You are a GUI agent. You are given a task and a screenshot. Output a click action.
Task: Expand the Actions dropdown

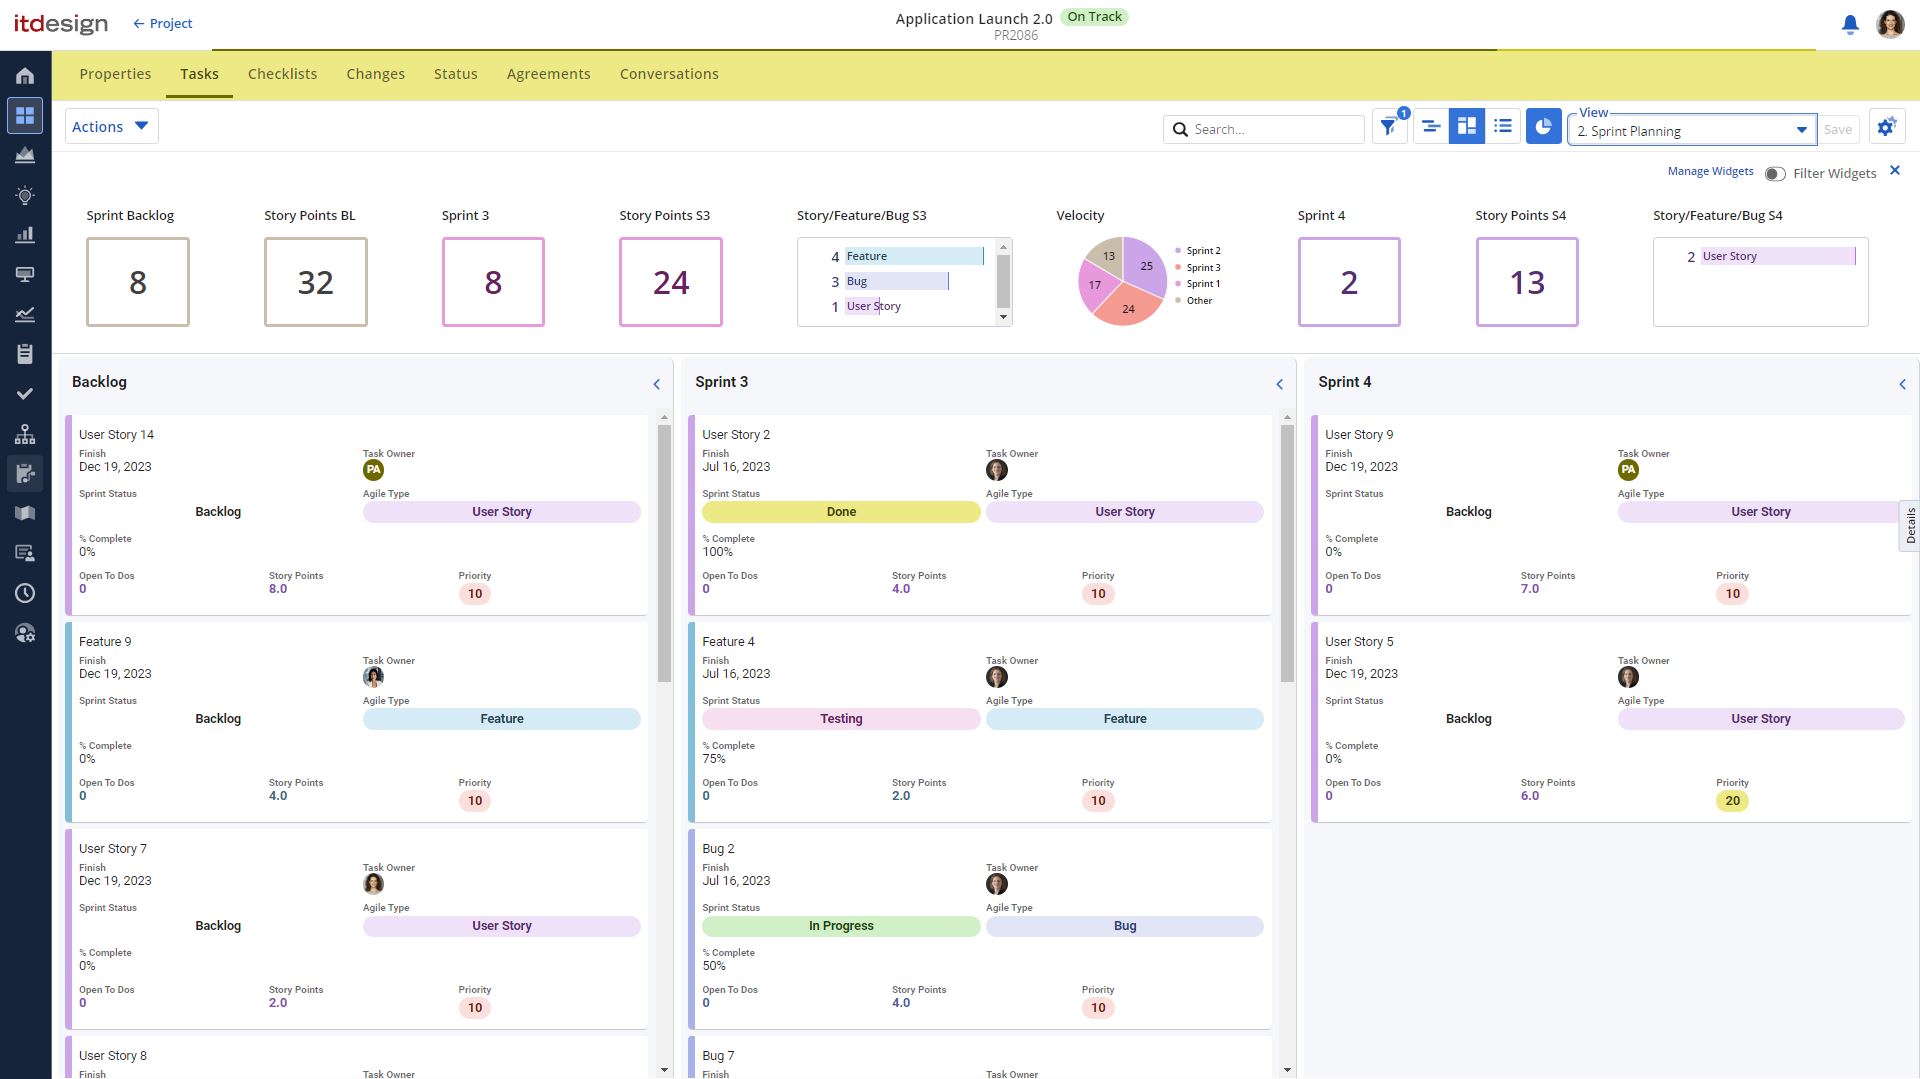point(111,126)
